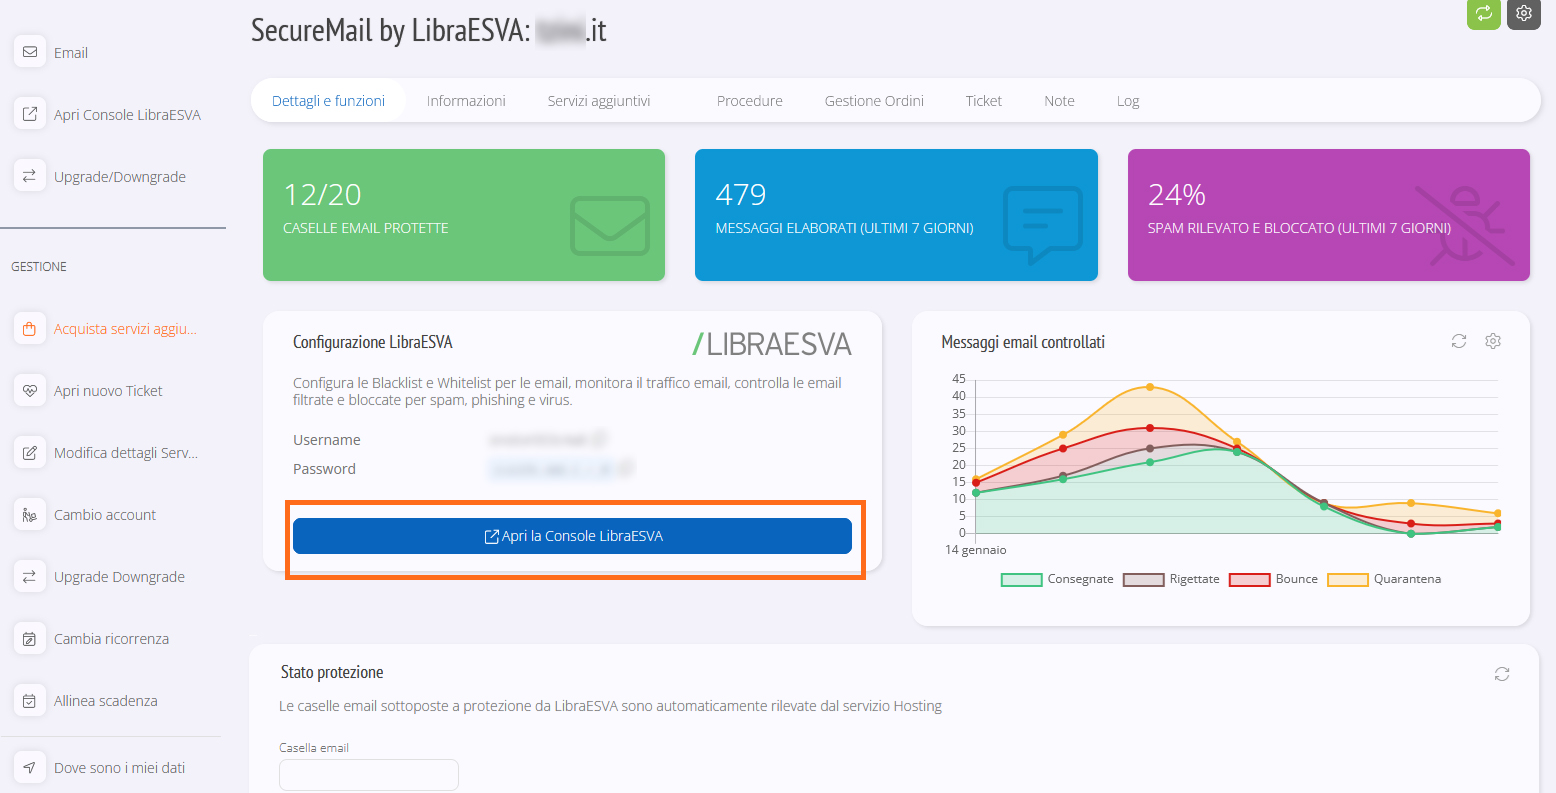Refresh the Messaggi email controllati chart
This screenshot has width=1556, height=793.
point(1459,341)
